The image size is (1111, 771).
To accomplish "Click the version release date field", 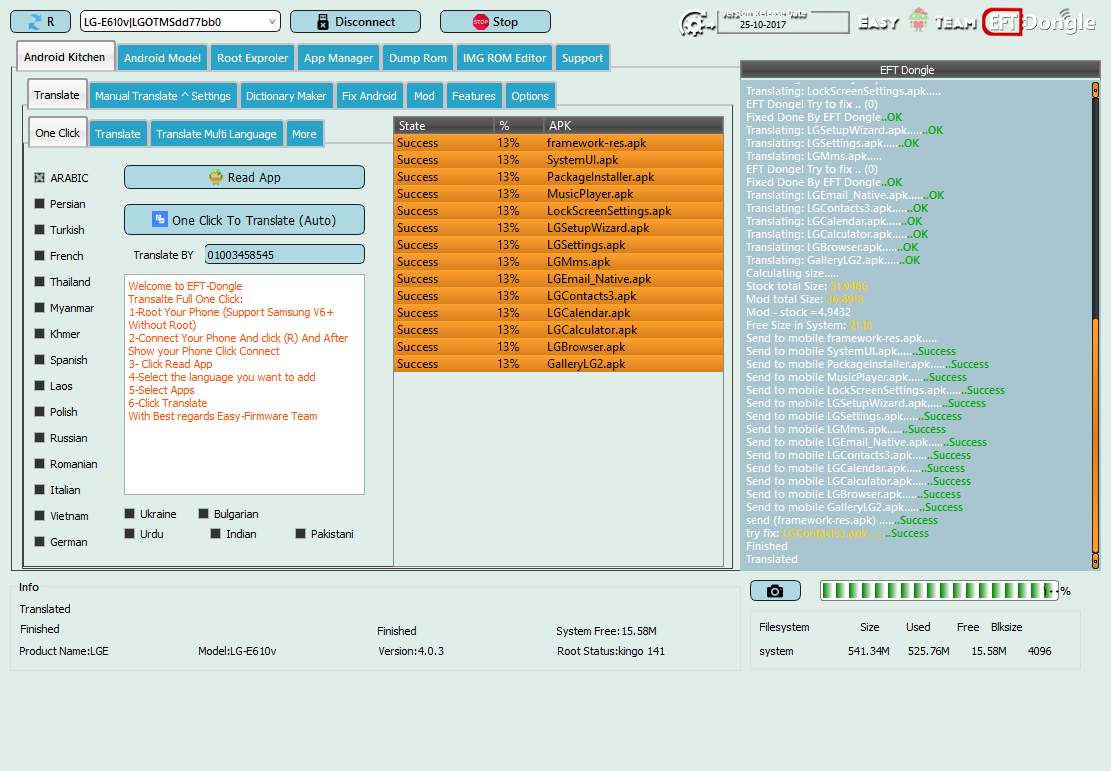I will pyautogui.click(x=783, y=23).
